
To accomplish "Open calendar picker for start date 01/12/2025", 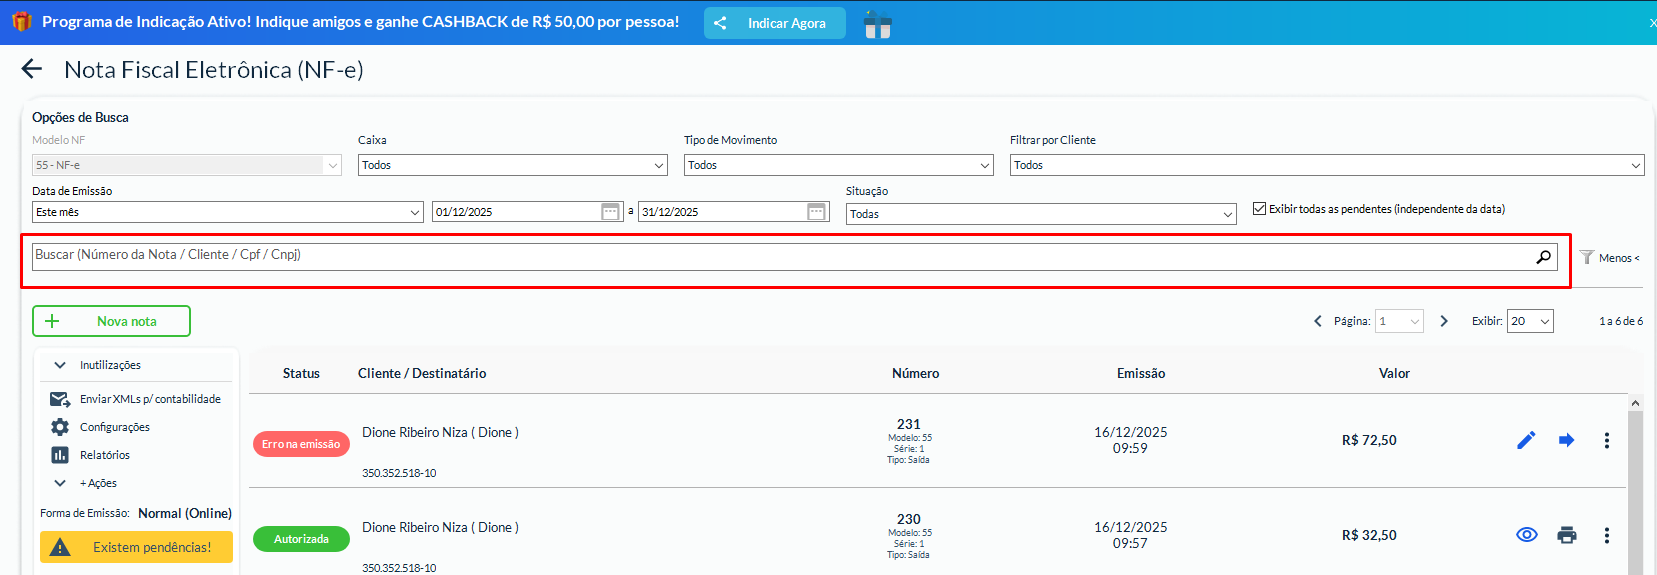I will click(610, 212).
